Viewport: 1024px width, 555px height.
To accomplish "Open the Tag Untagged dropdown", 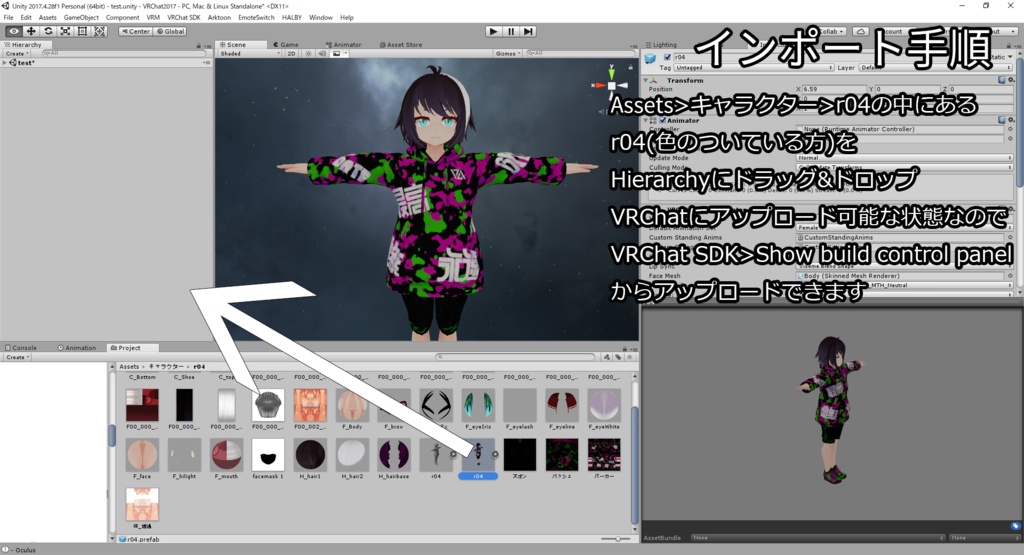I will click(754, 67).
